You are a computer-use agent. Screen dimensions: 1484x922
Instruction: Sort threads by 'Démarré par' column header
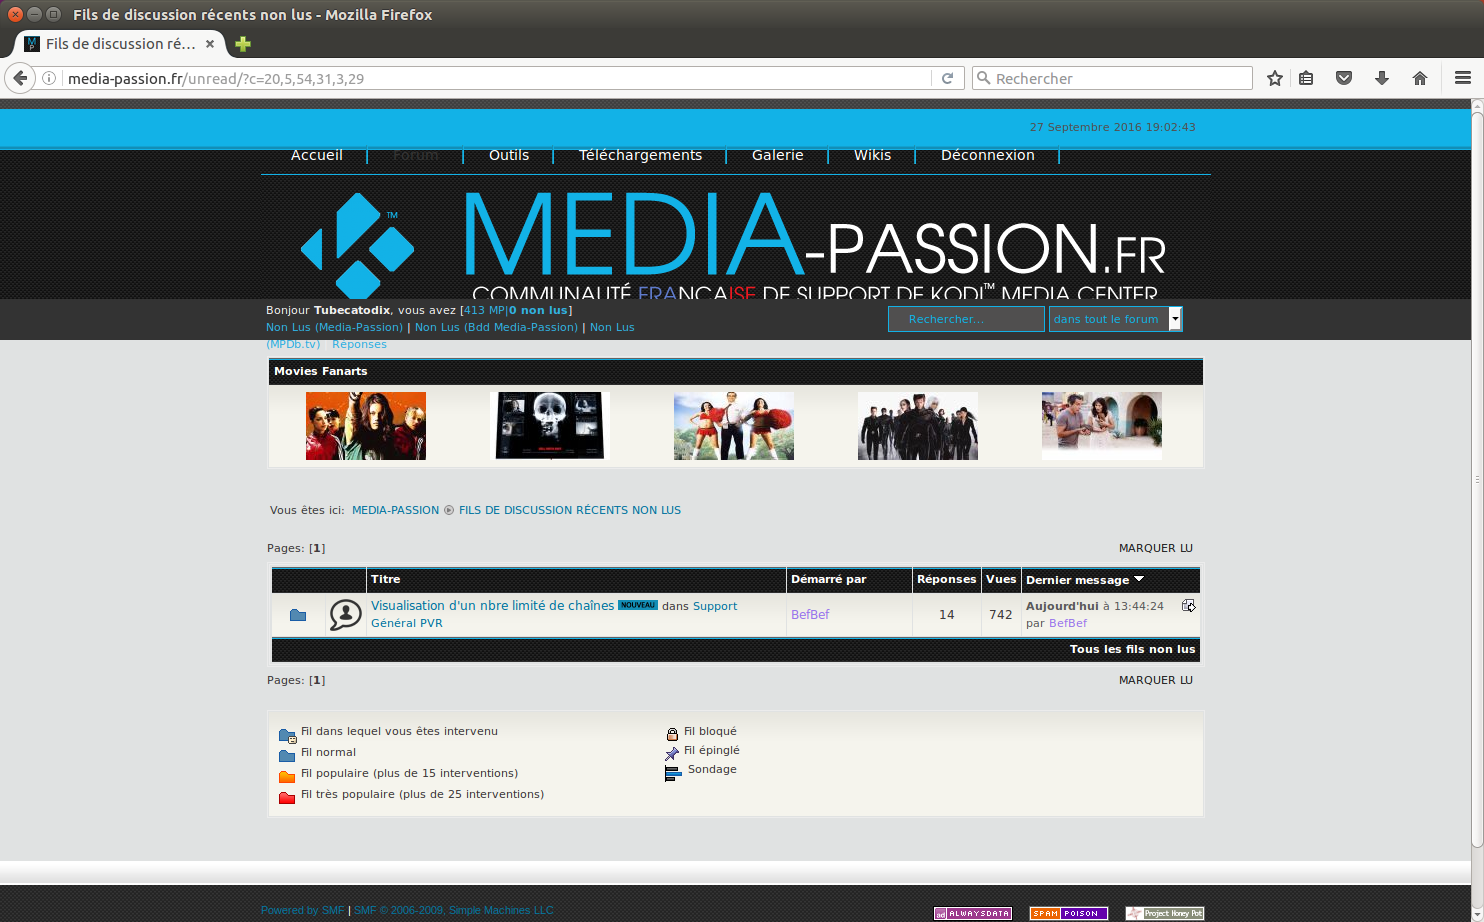point(828,579)
